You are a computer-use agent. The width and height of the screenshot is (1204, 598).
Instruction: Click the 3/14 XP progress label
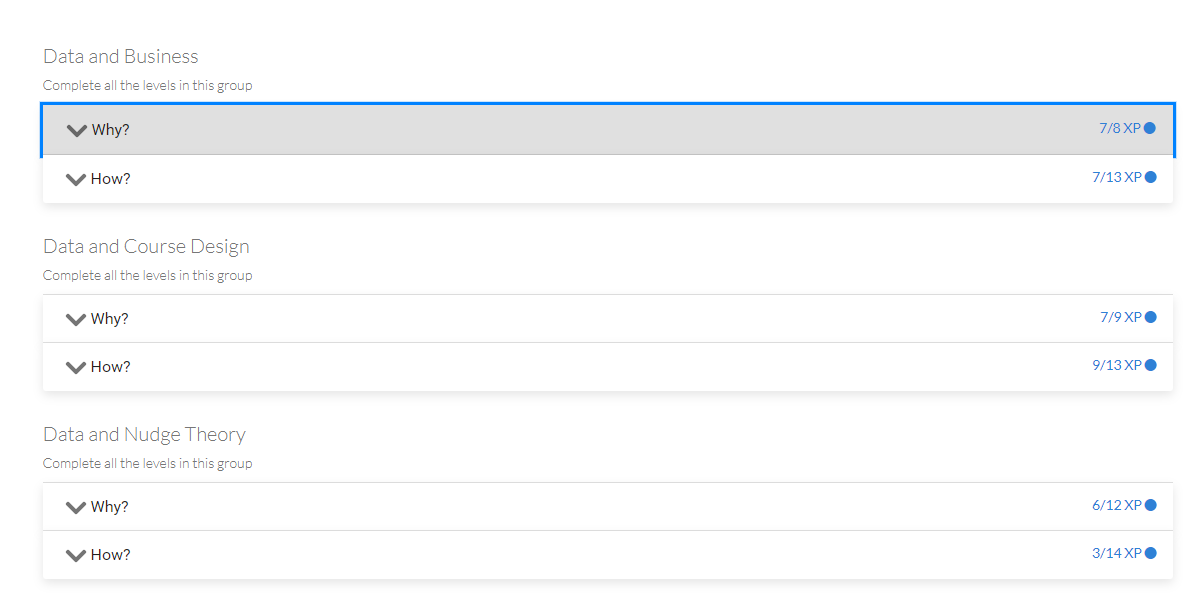pos(1116,553)
